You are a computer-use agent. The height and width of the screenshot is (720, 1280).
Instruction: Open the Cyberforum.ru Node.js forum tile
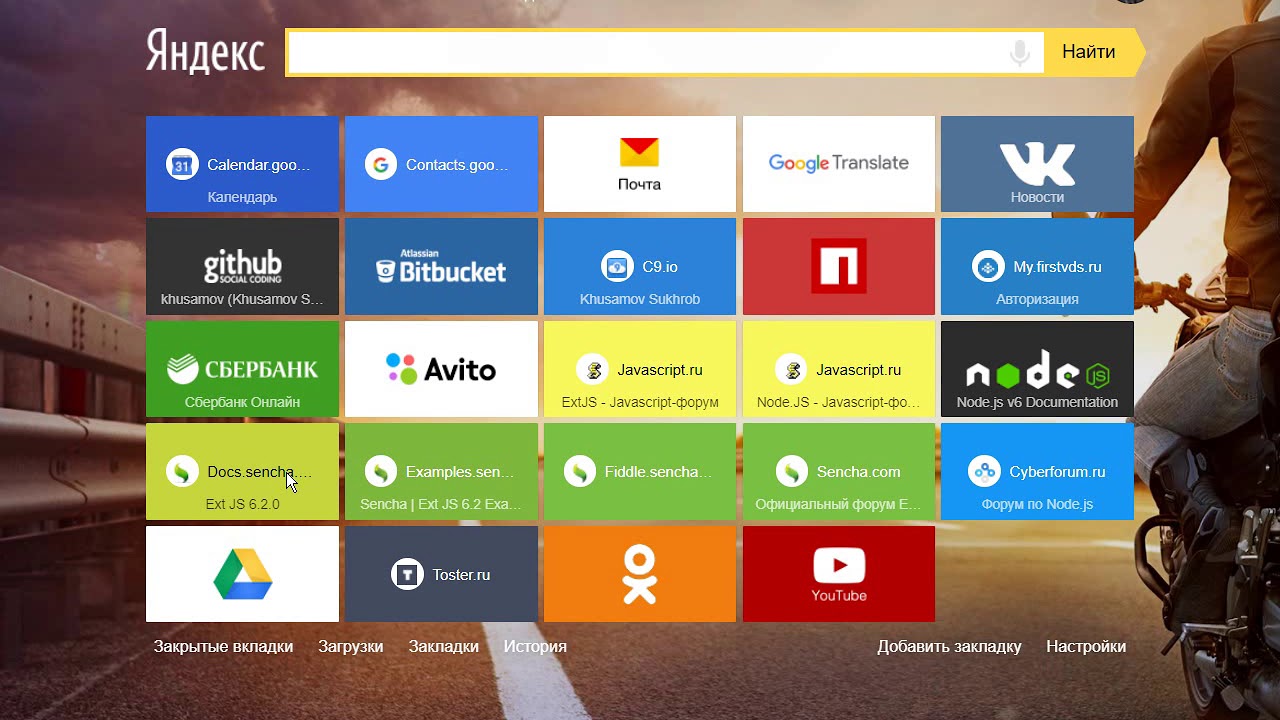pyautogui.click(x=1037, y=472)
